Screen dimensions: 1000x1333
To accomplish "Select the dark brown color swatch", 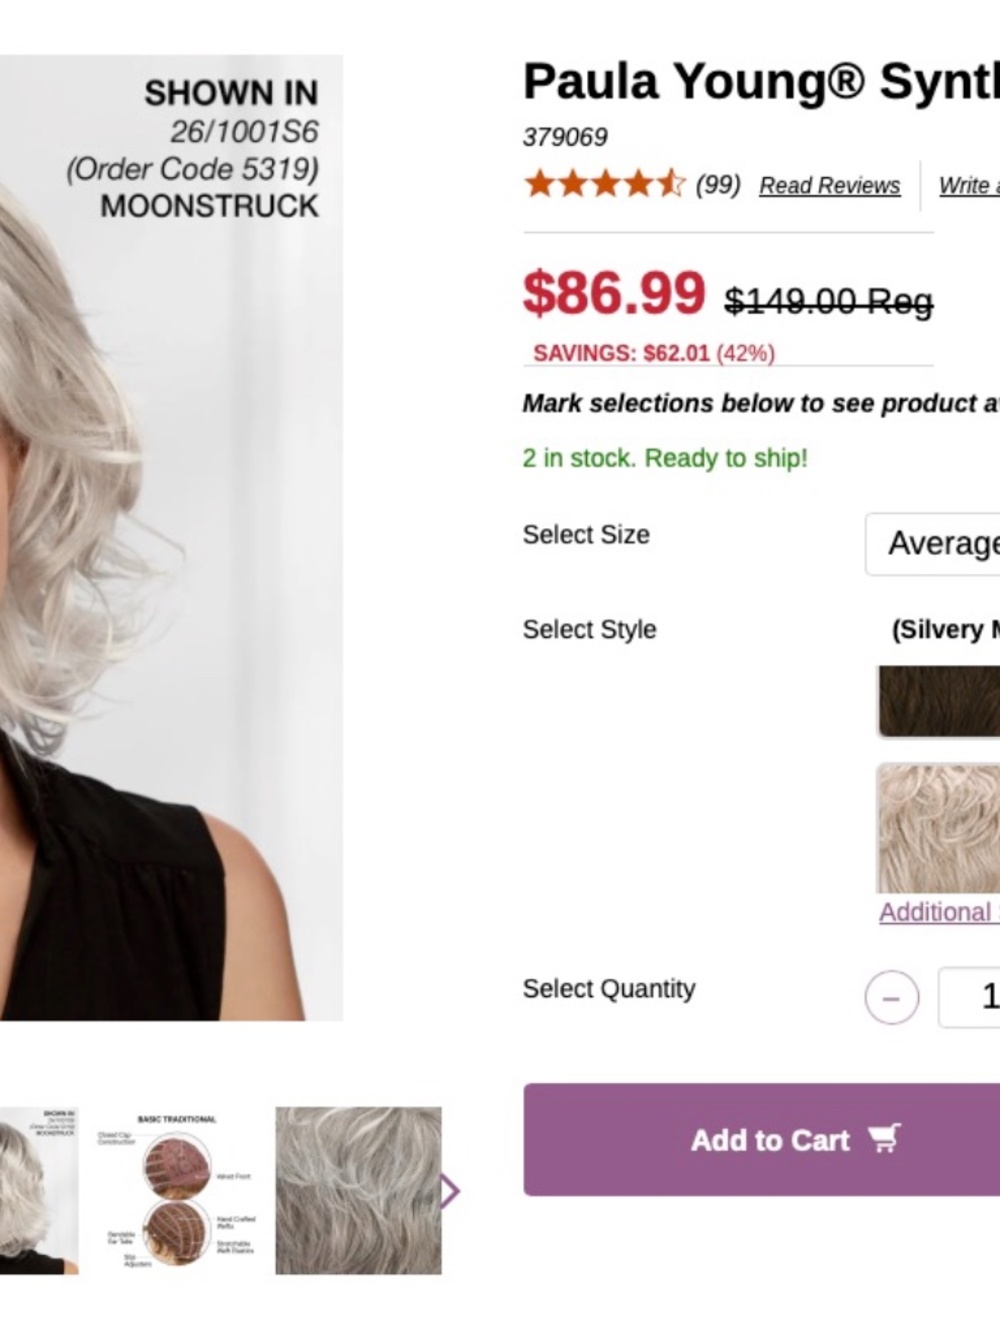I will coord(939,701).
